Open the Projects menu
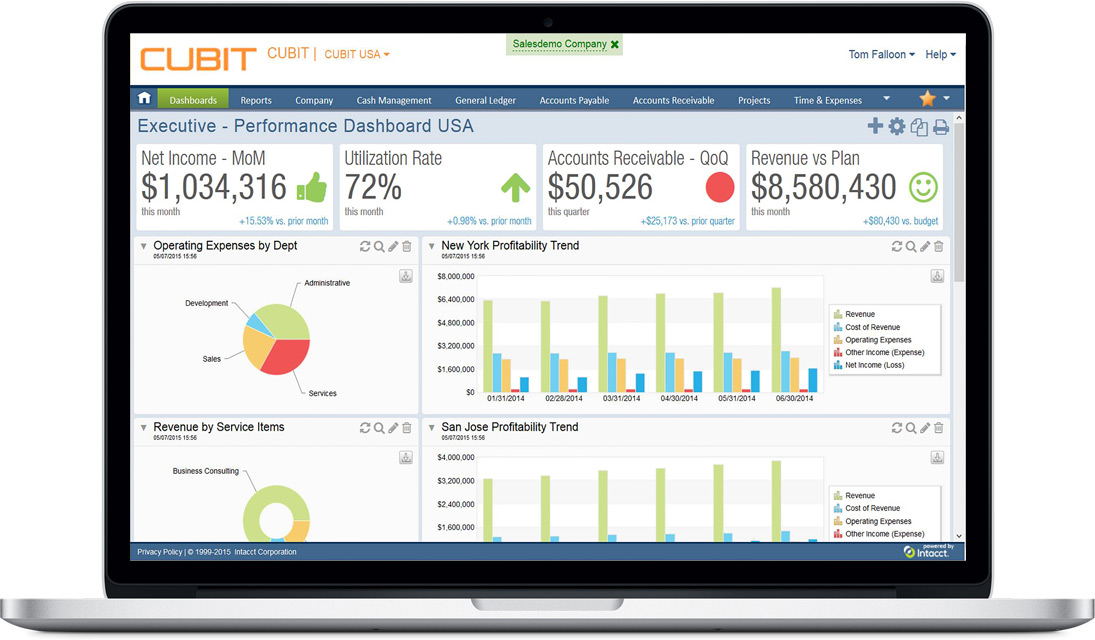 [x=754, y=100]
